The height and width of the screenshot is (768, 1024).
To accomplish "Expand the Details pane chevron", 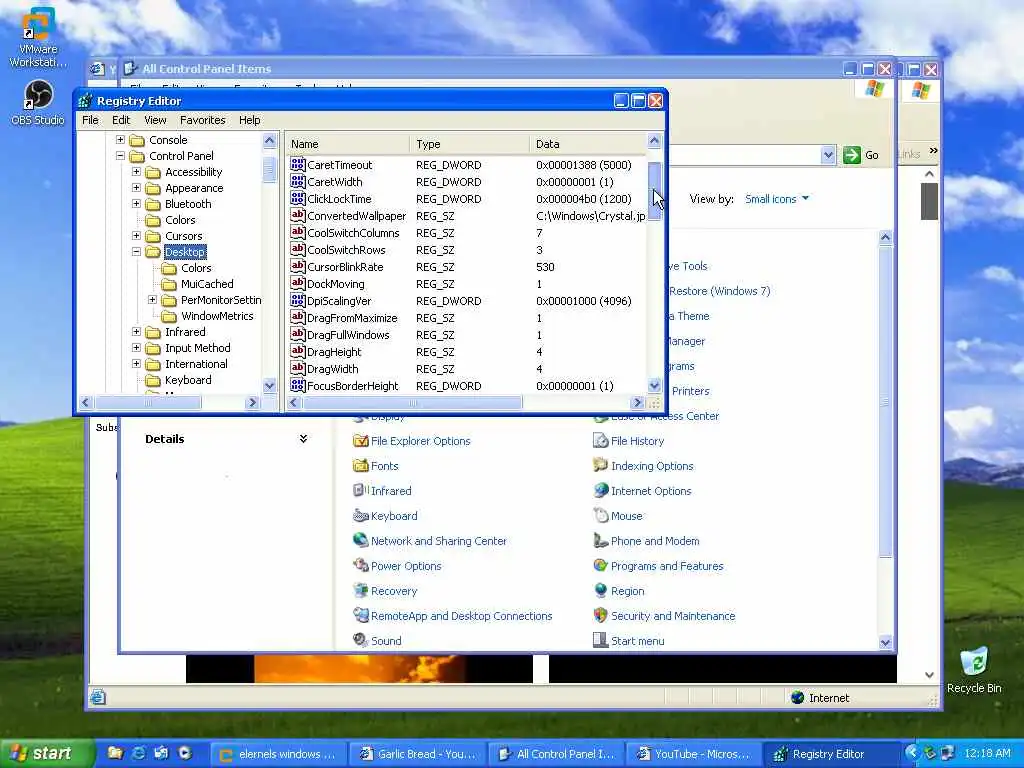I will tap(303, 439).
